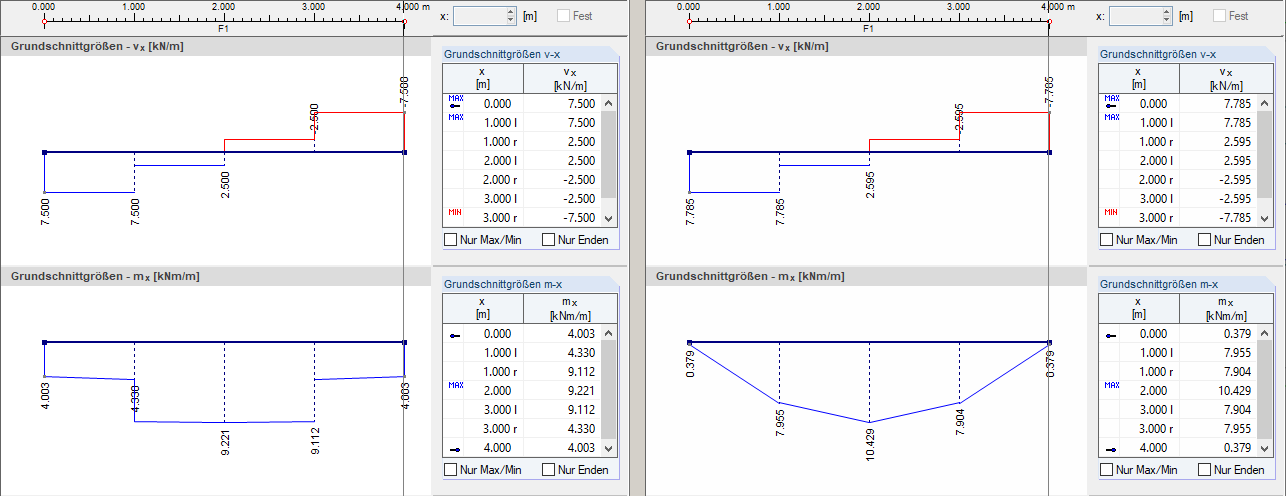The image size is (1286, 496).
Task: Select 2.595 cell in 1.000 r row
Action: point(1217,142)
